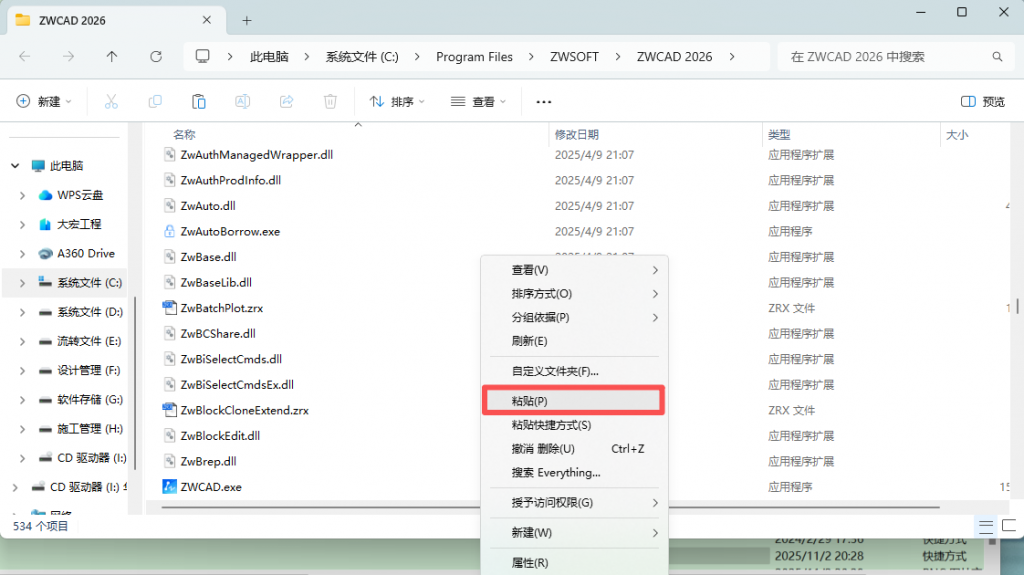Viewport: 1024px width, 575px height.
Task: Sort by the 类型 column header
Action: tap(779, 135)
